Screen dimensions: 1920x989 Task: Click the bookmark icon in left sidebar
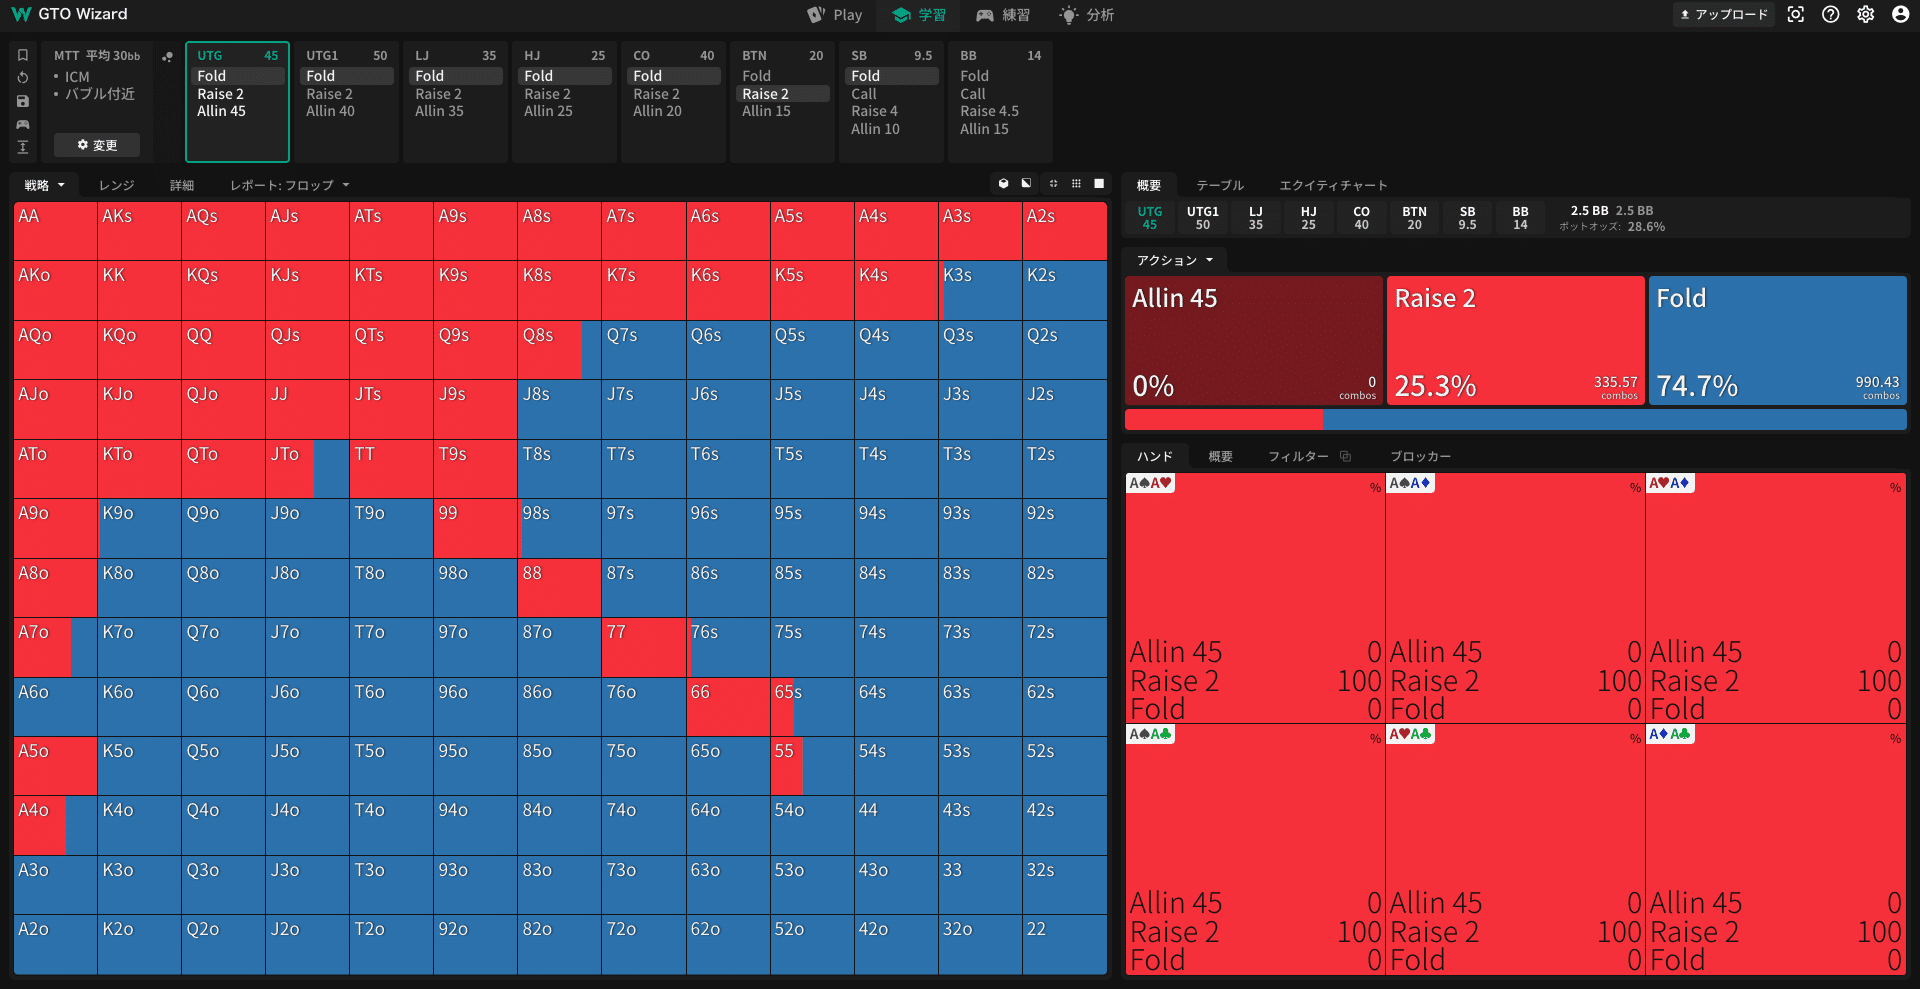point(23,55)
